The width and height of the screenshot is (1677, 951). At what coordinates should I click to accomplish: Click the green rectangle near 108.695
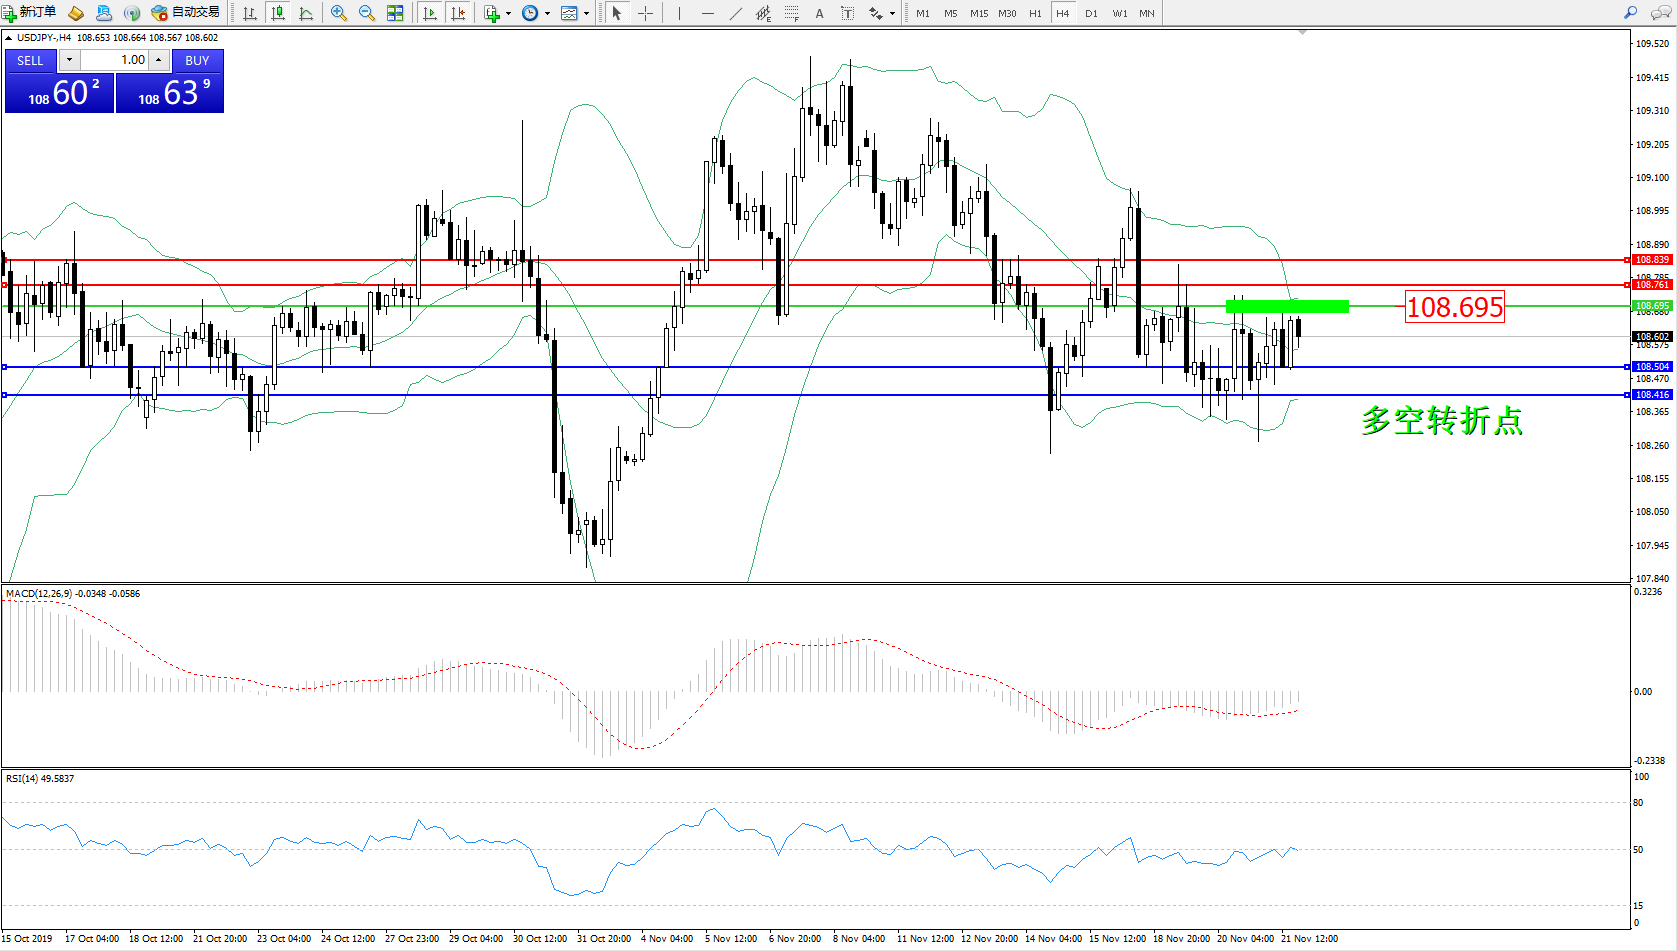point(1287,306)
